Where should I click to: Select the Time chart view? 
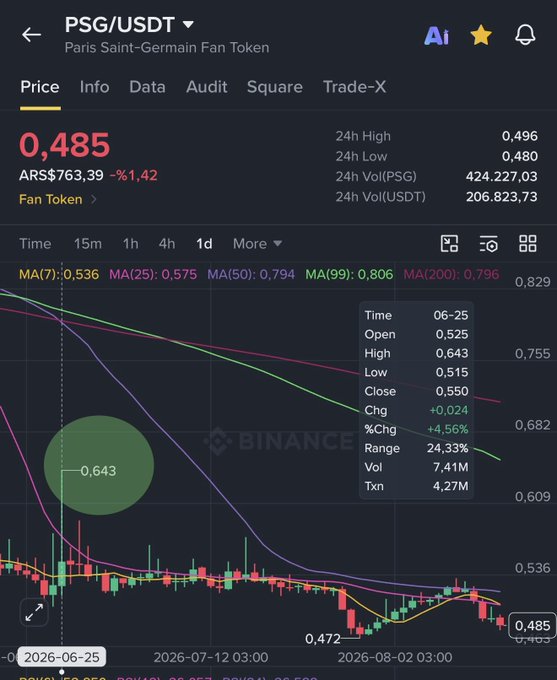pos(35,244)
